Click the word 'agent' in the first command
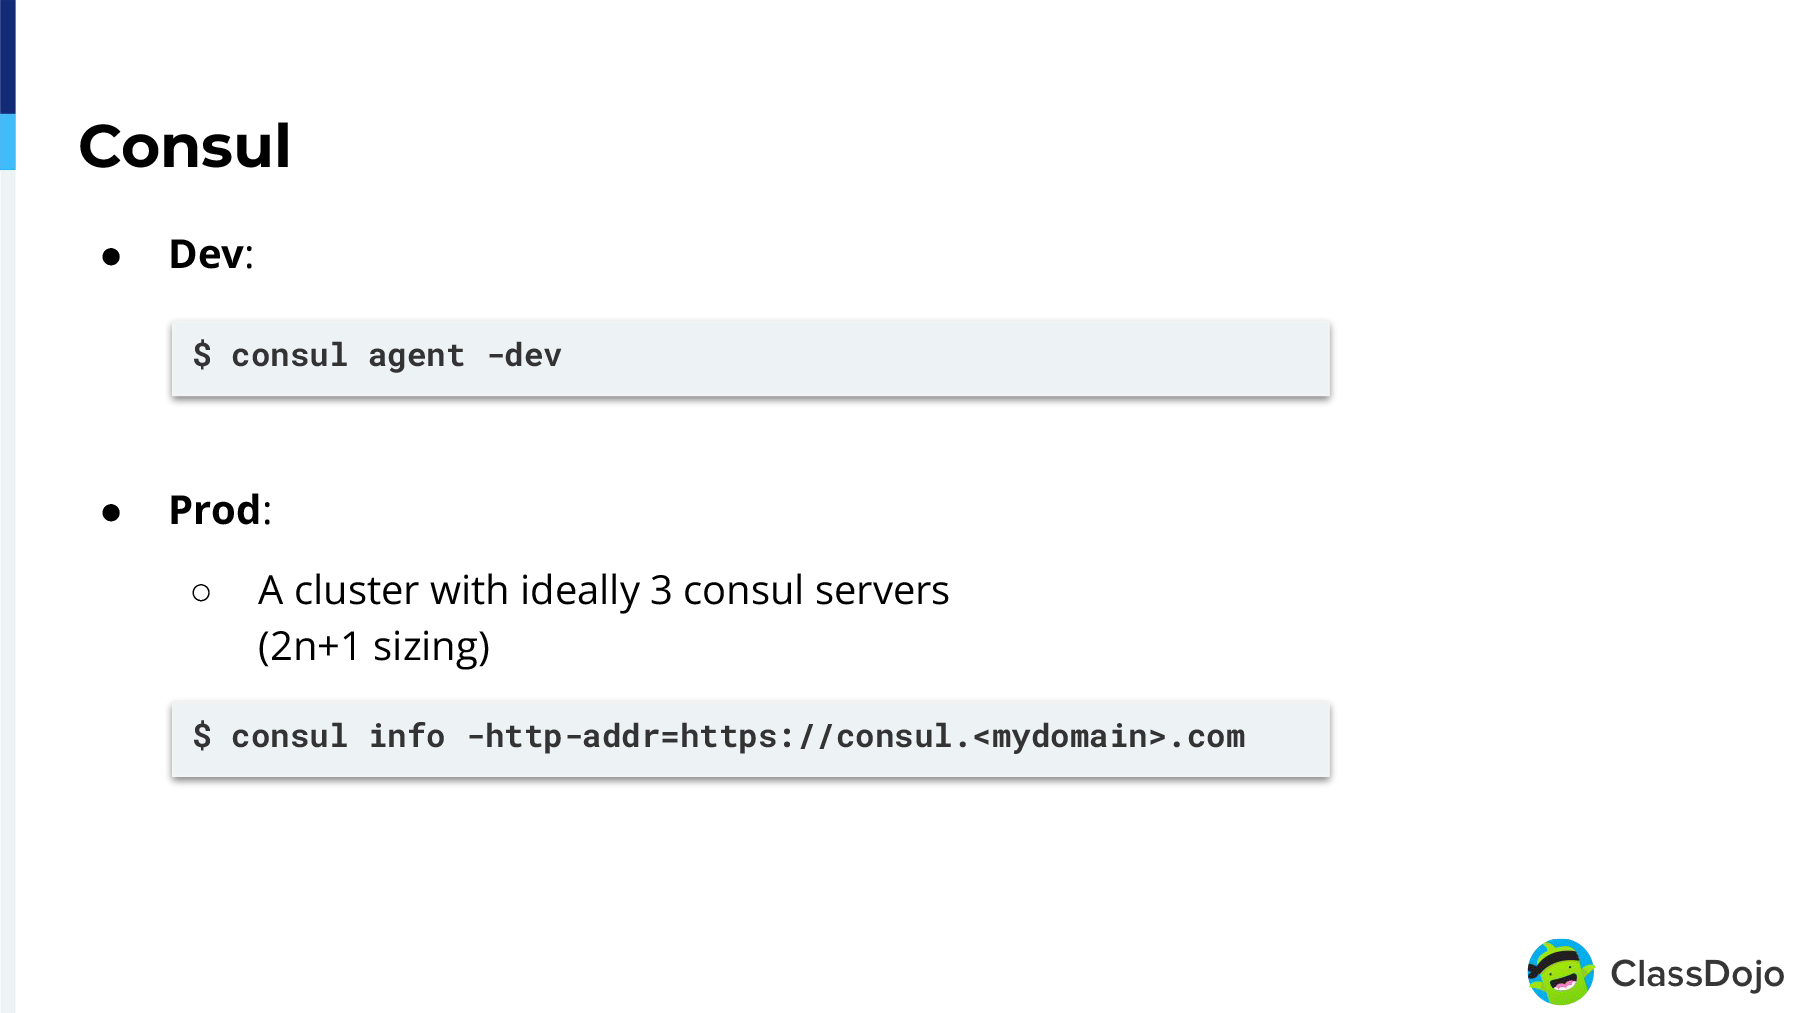The image size is (1800, 1013). pyautogui.click(x=416, y=356)
